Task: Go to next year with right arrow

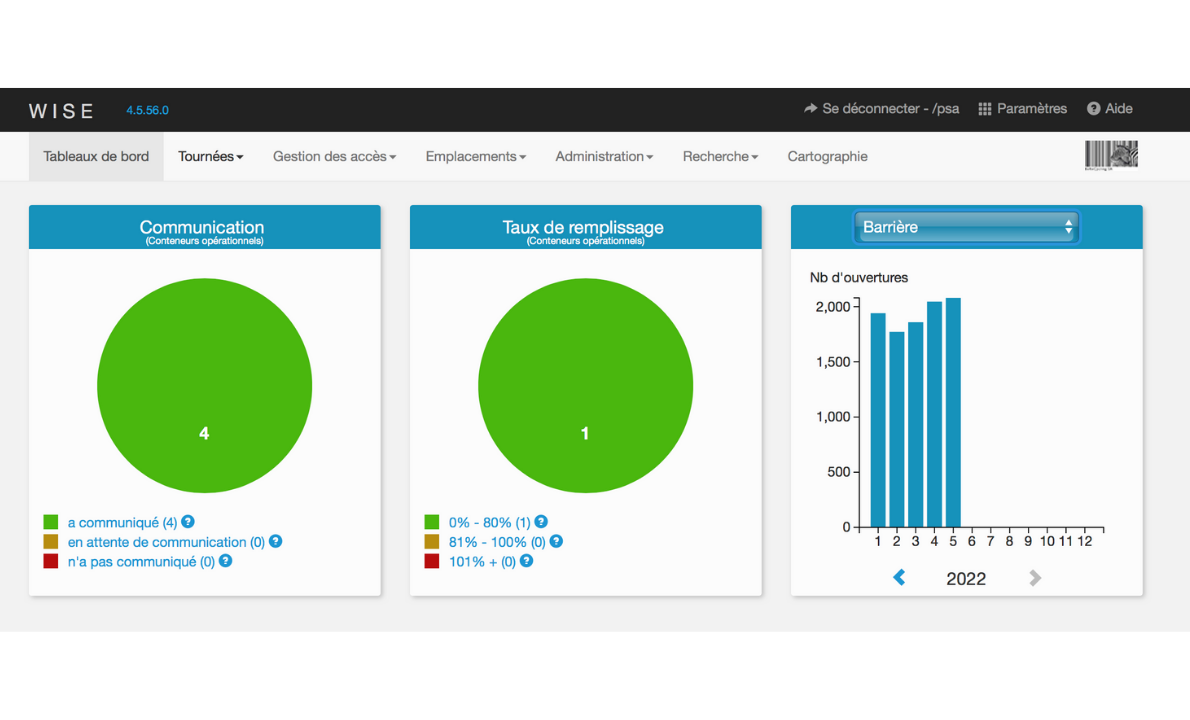Action: (x=1035, y=578)
